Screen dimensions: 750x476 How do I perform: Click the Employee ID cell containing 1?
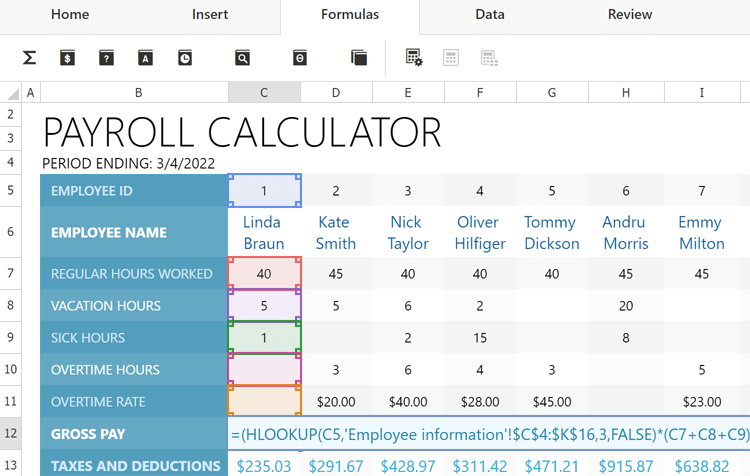pos(264,191)
